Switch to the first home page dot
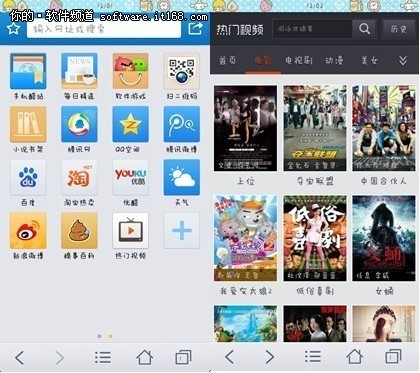The height and width of the screenshot is (373, 420). pyautogui.click(x=99, y=336)
